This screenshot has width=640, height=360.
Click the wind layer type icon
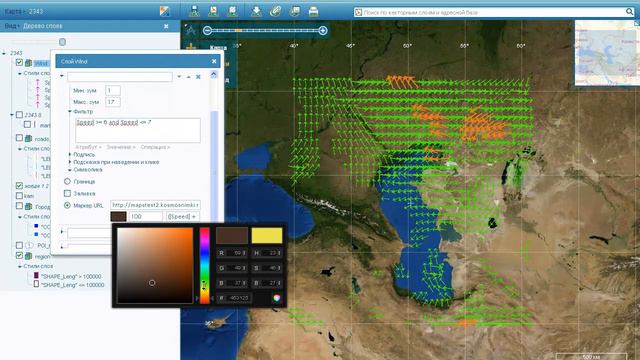pyautogui.click(x=29, y=63)
